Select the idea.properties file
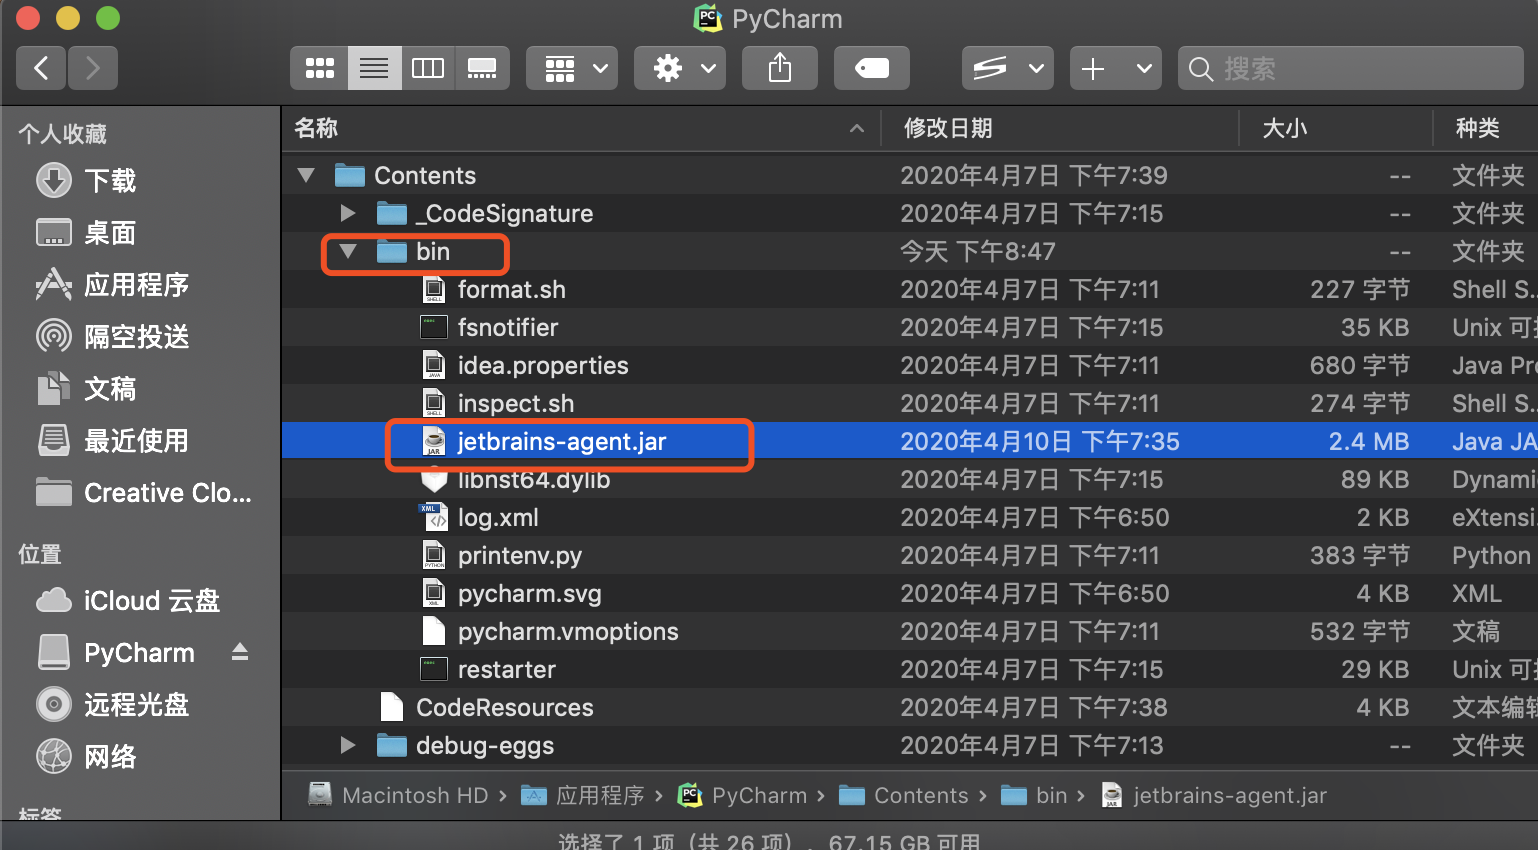1538x850 pixels. pos(910,366)
